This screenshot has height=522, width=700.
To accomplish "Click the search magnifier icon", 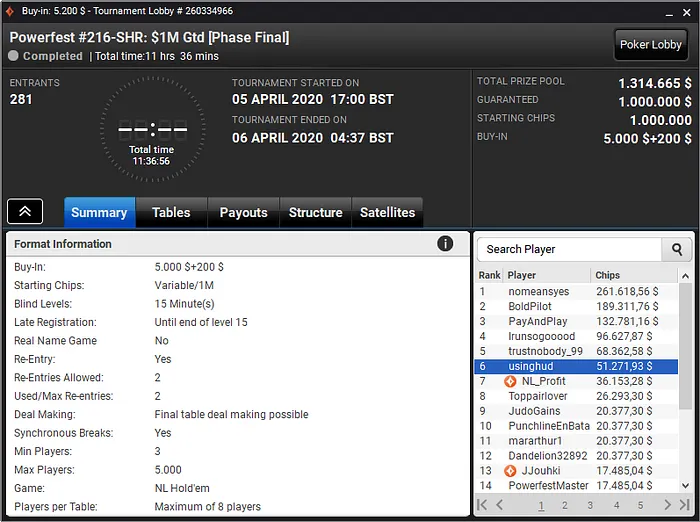I will pyautogui.click(x=676, y=249).
